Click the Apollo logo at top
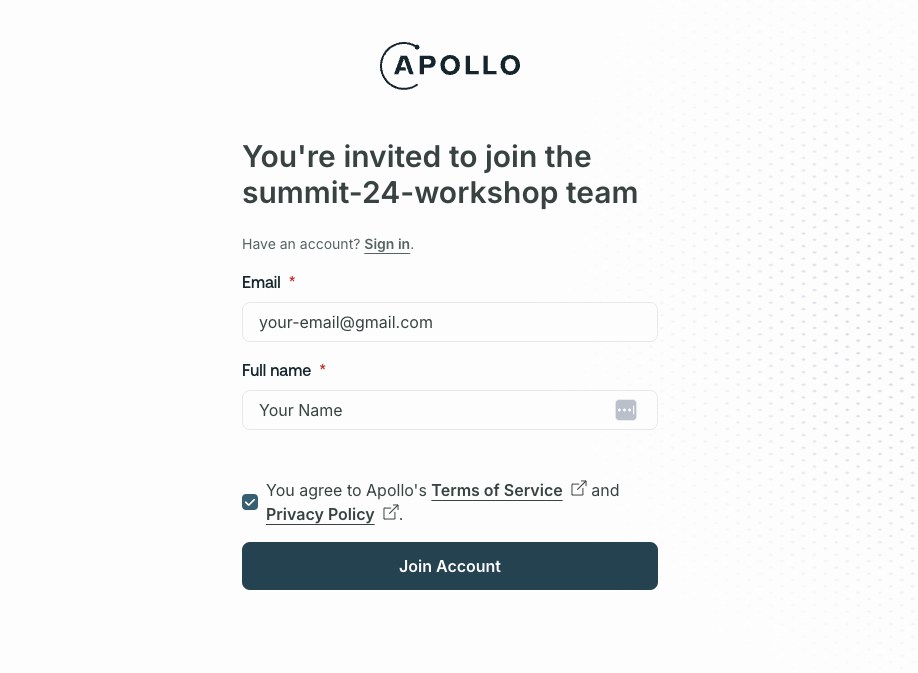The width and height of the screenshot is (918, 673). click(450, 66)
